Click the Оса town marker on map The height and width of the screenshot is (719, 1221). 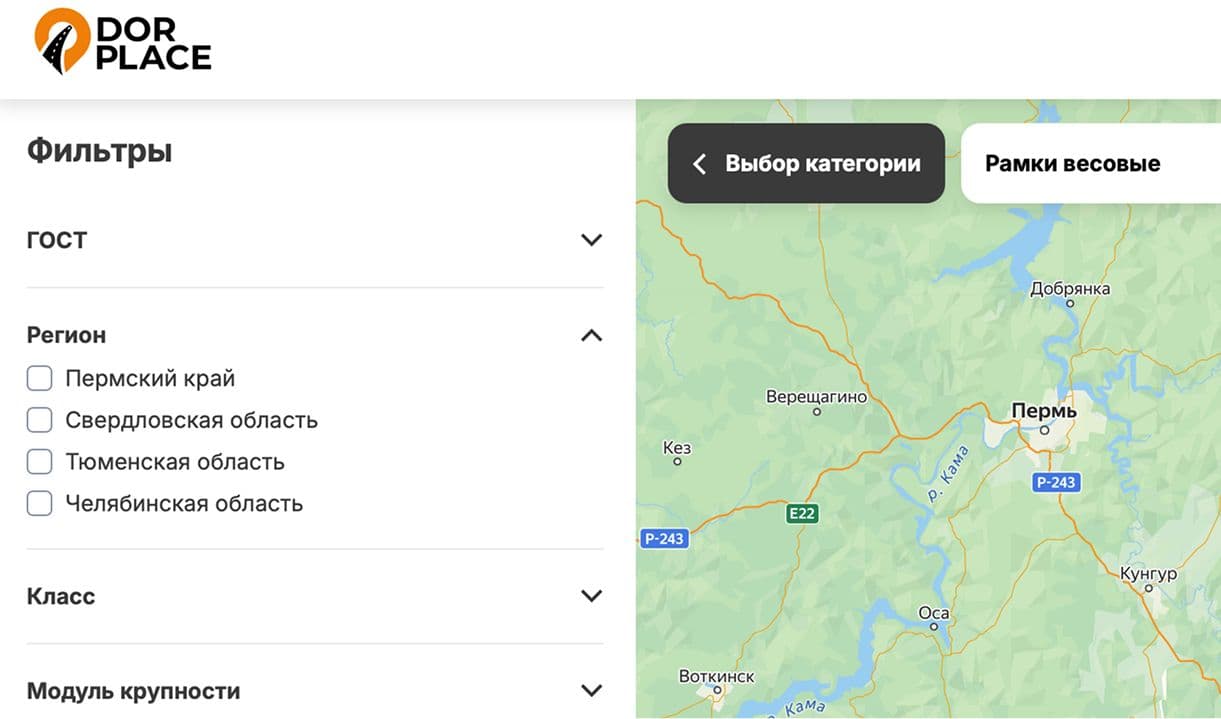(x=934, y=627)
